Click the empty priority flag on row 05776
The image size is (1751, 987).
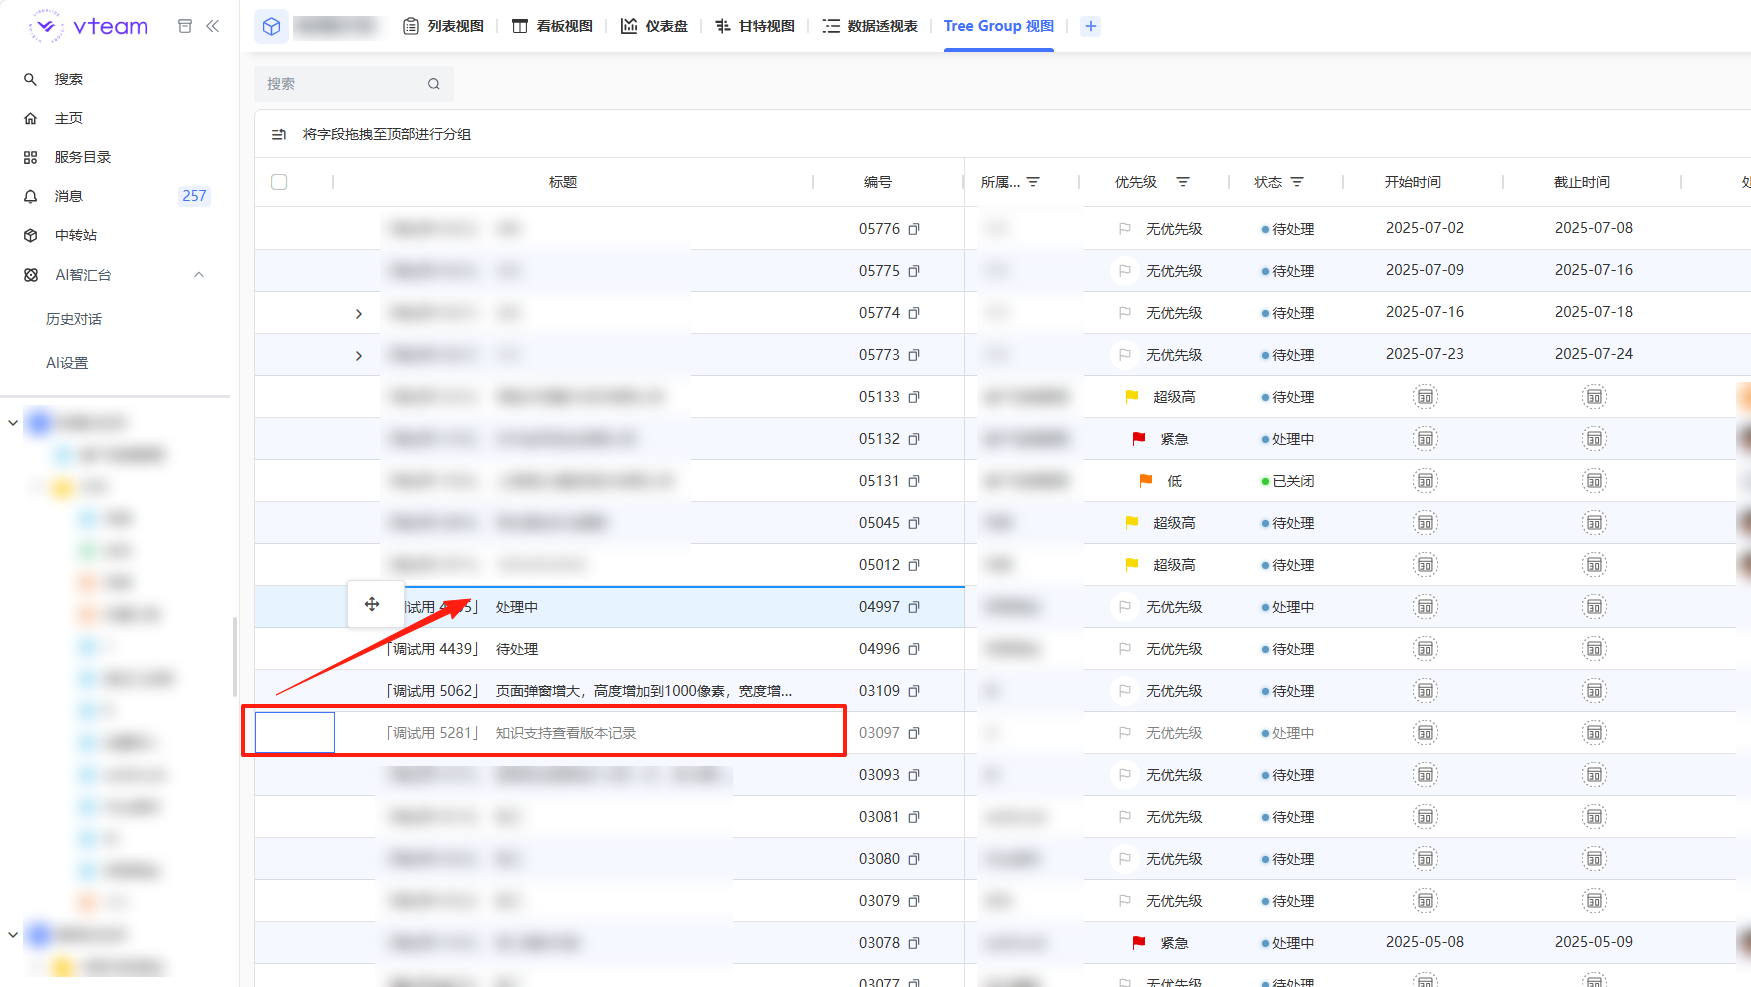[1125, 229]
